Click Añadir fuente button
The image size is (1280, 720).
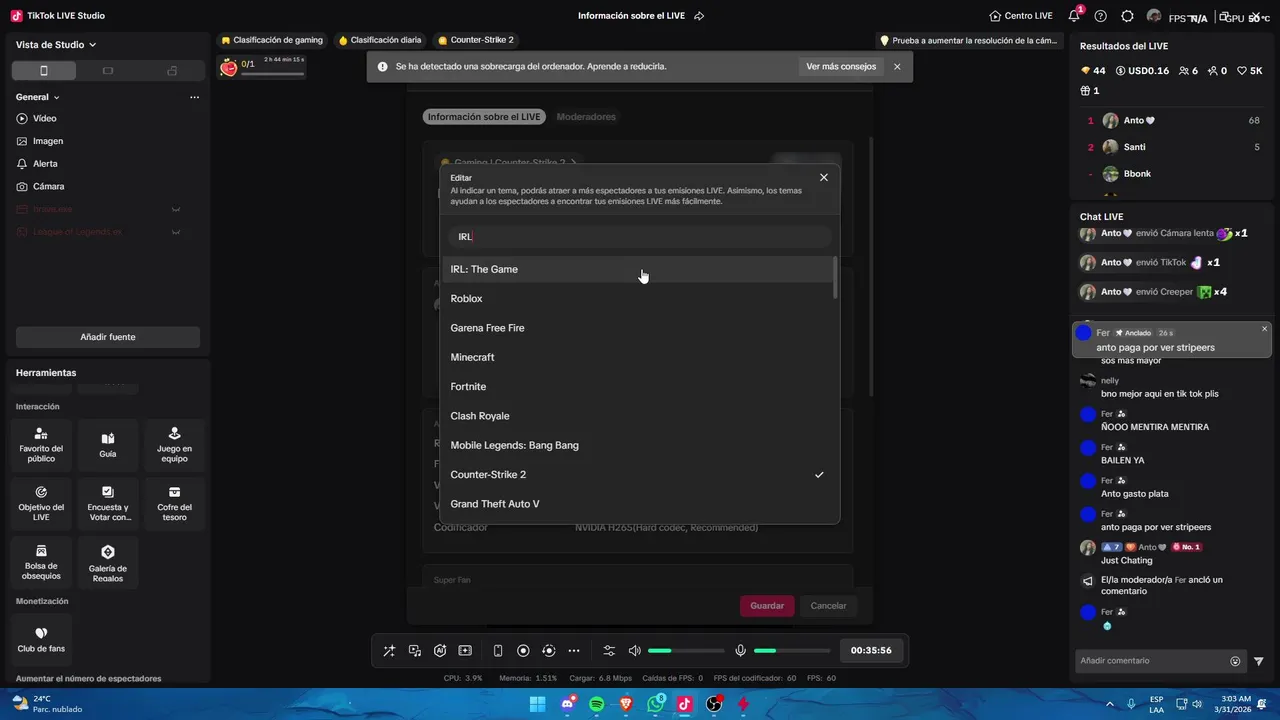[108, 337]
